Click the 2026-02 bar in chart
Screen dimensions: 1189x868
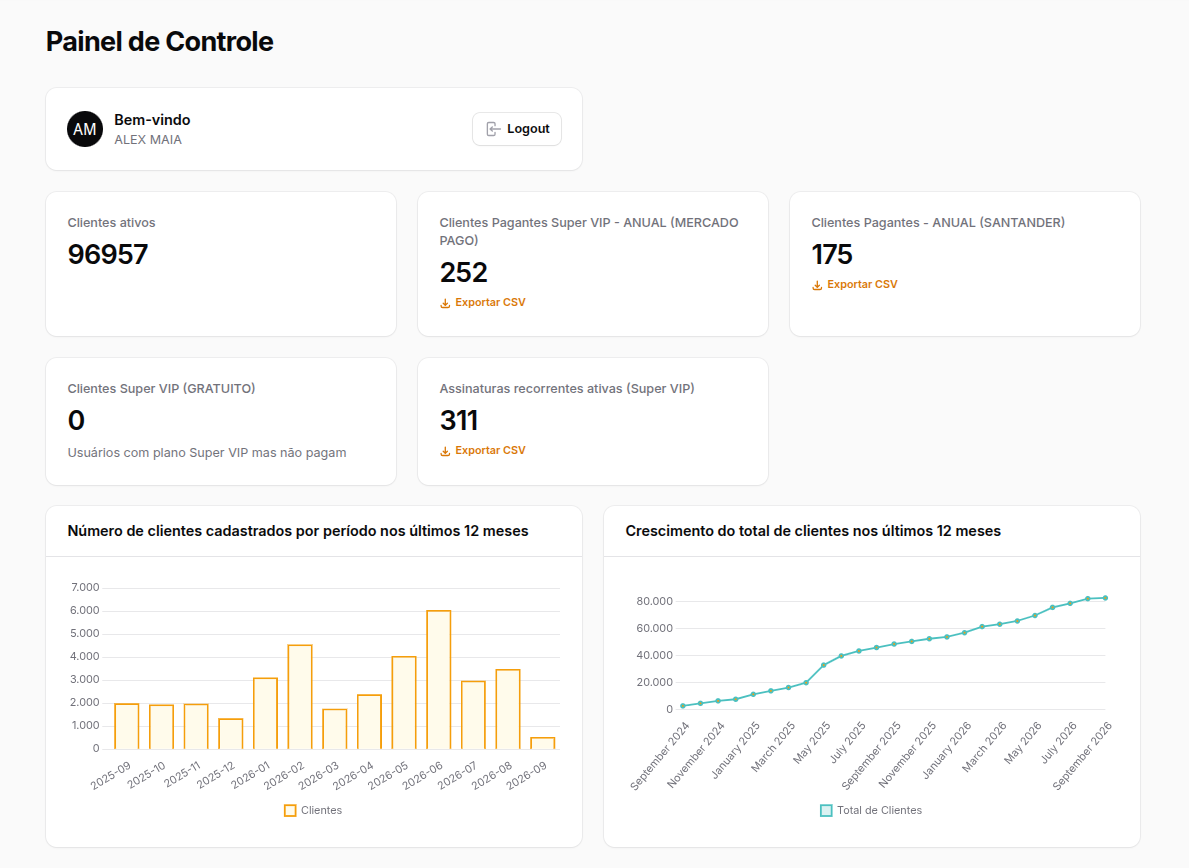[x=300, y=697]
